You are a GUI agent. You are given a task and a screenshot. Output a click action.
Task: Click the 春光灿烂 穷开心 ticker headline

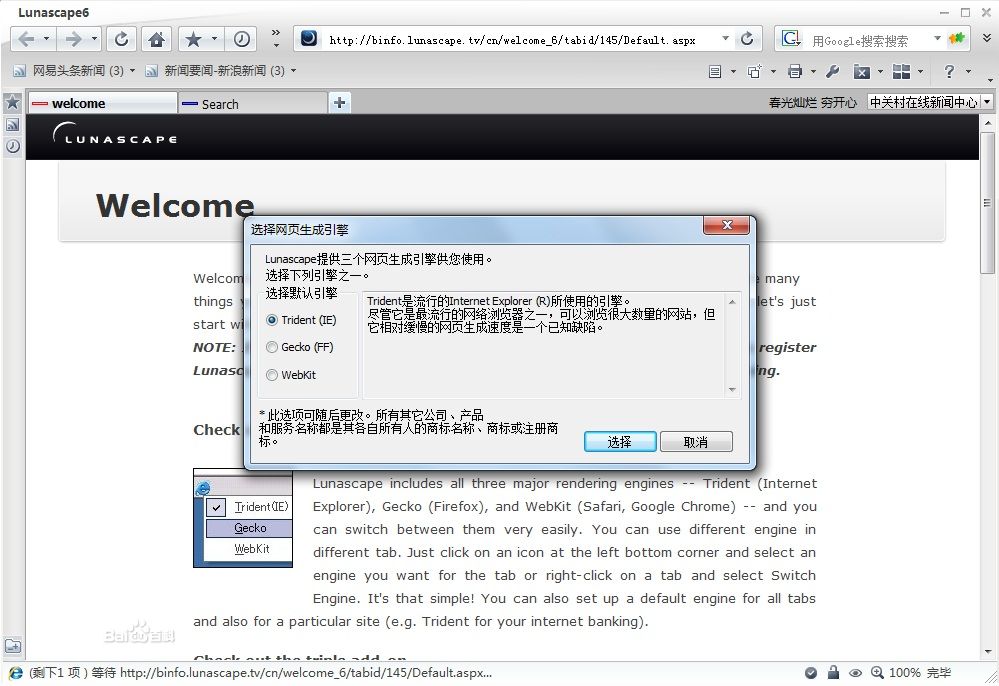(x=812, y=103)
